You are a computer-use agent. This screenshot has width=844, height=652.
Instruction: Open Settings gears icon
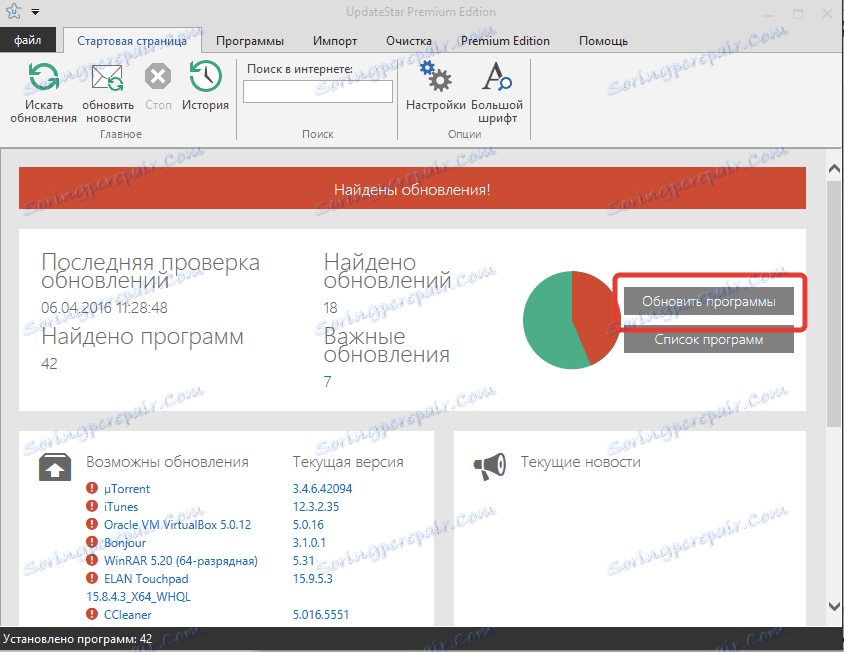pos(435,76)
